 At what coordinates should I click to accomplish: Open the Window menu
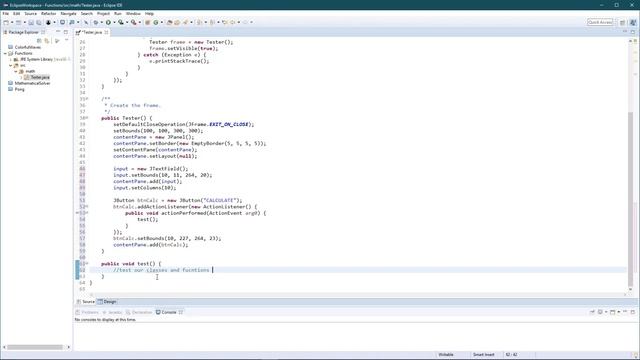coord(133,13)
